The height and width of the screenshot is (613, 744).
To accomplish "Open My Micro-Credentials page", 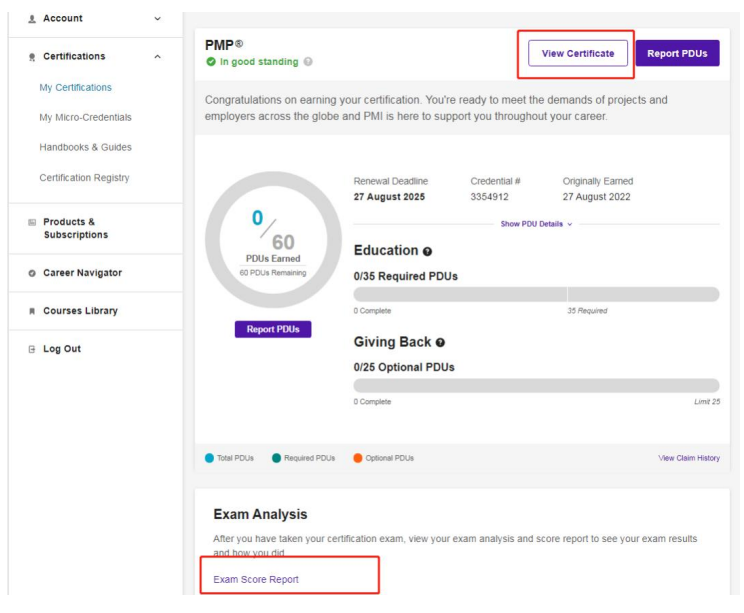I will (85, 117).
